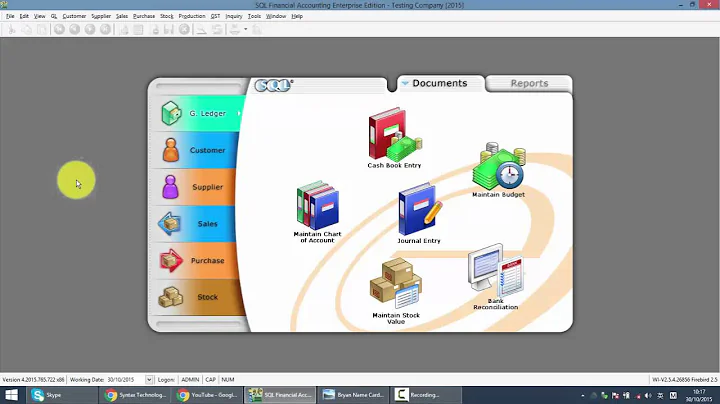Click ADMIN logon in status bar
The image size is (720, 404).
(190, 380)
